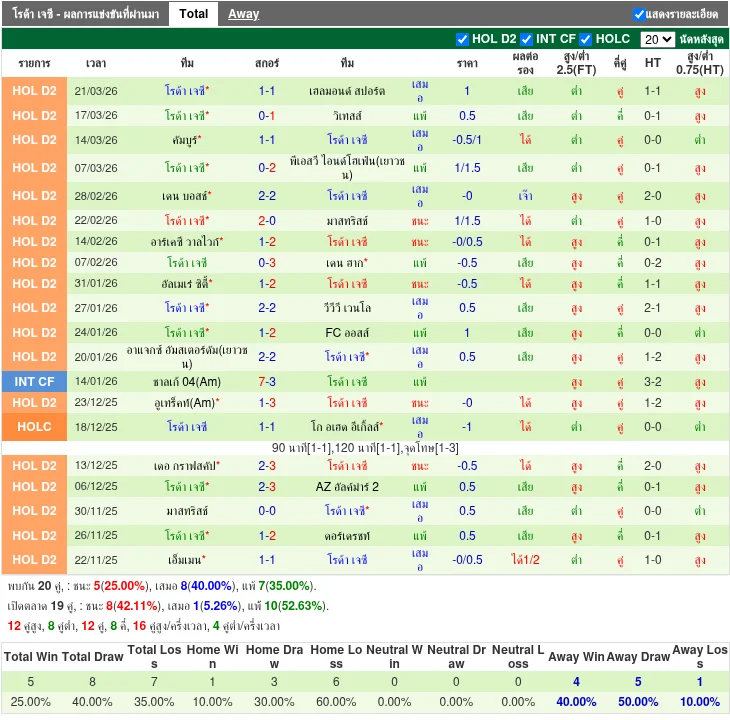Switch to the Away tab
The image size is (730, 720).
click(x=243, y=14)
